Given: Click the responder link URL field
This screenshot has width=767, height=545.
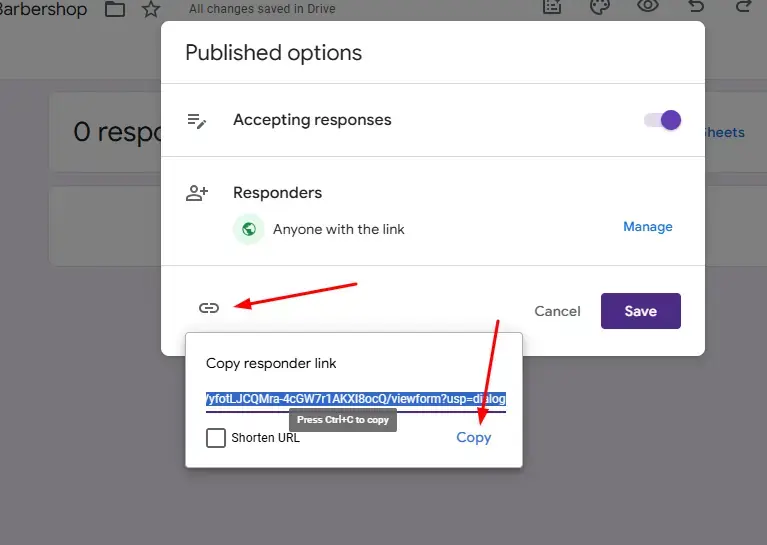Looking at the screenshot, I should click(x=356, y=399).
